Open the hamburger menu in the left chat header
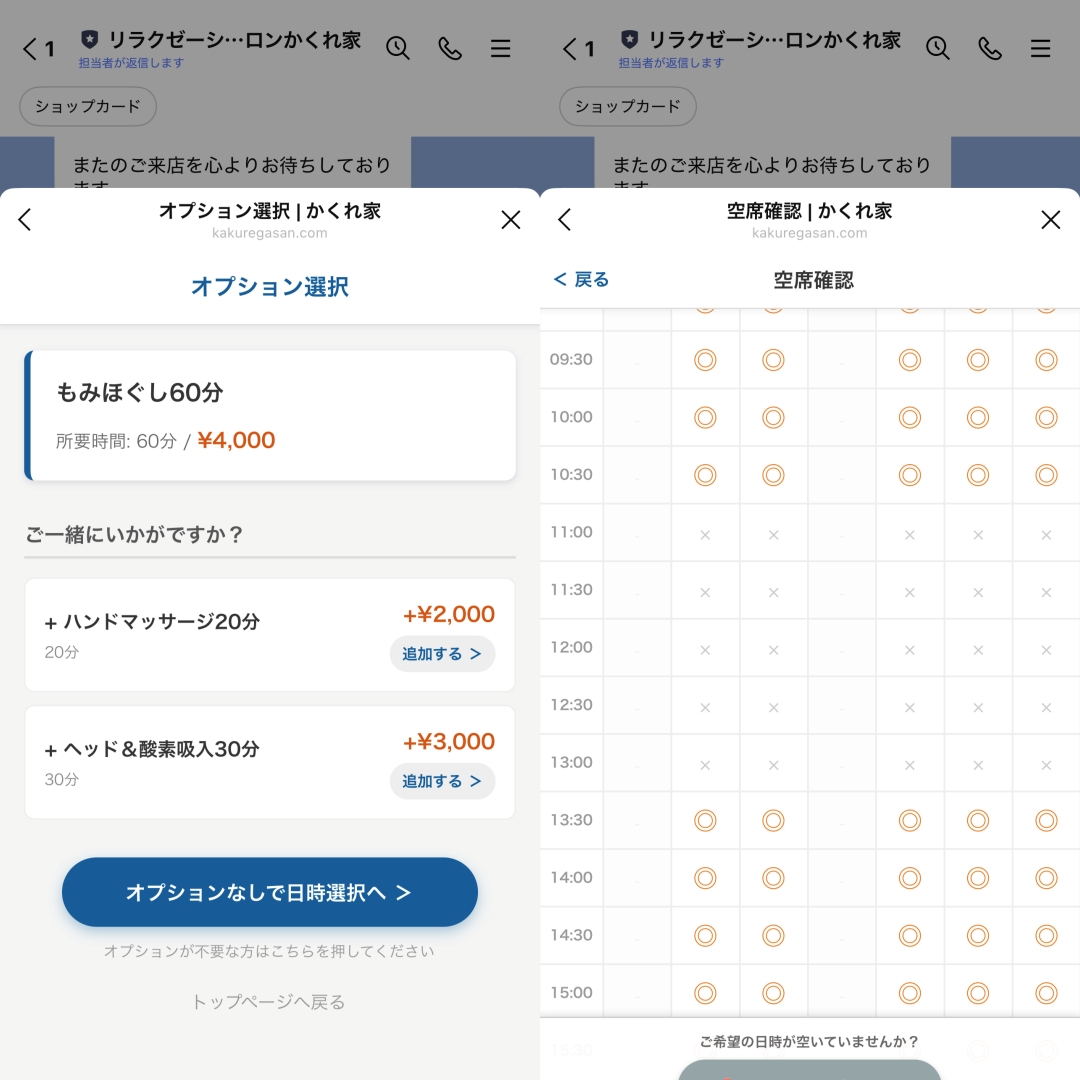The width and height of the screenshot is (1080, 1080). (500, 47)
